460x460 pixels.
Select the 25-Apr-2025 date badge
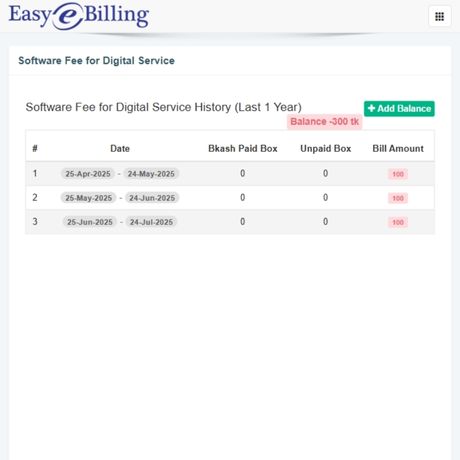pyautogui.click(x=88, y=174)
